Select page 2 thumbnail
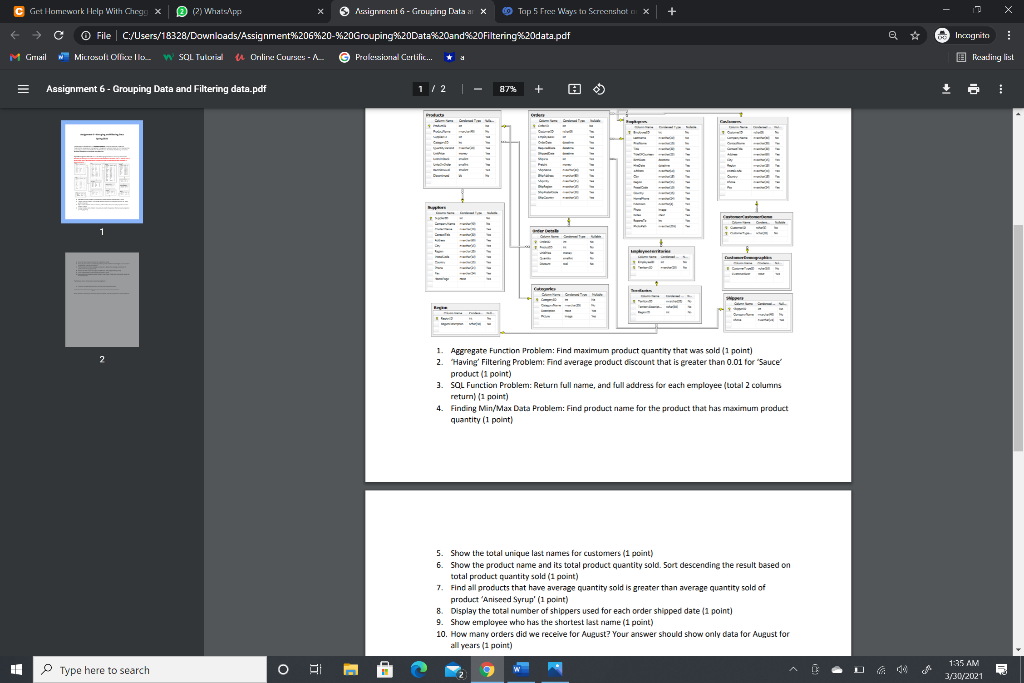This screenshot has height=683, width=1024. click(102, 300)
